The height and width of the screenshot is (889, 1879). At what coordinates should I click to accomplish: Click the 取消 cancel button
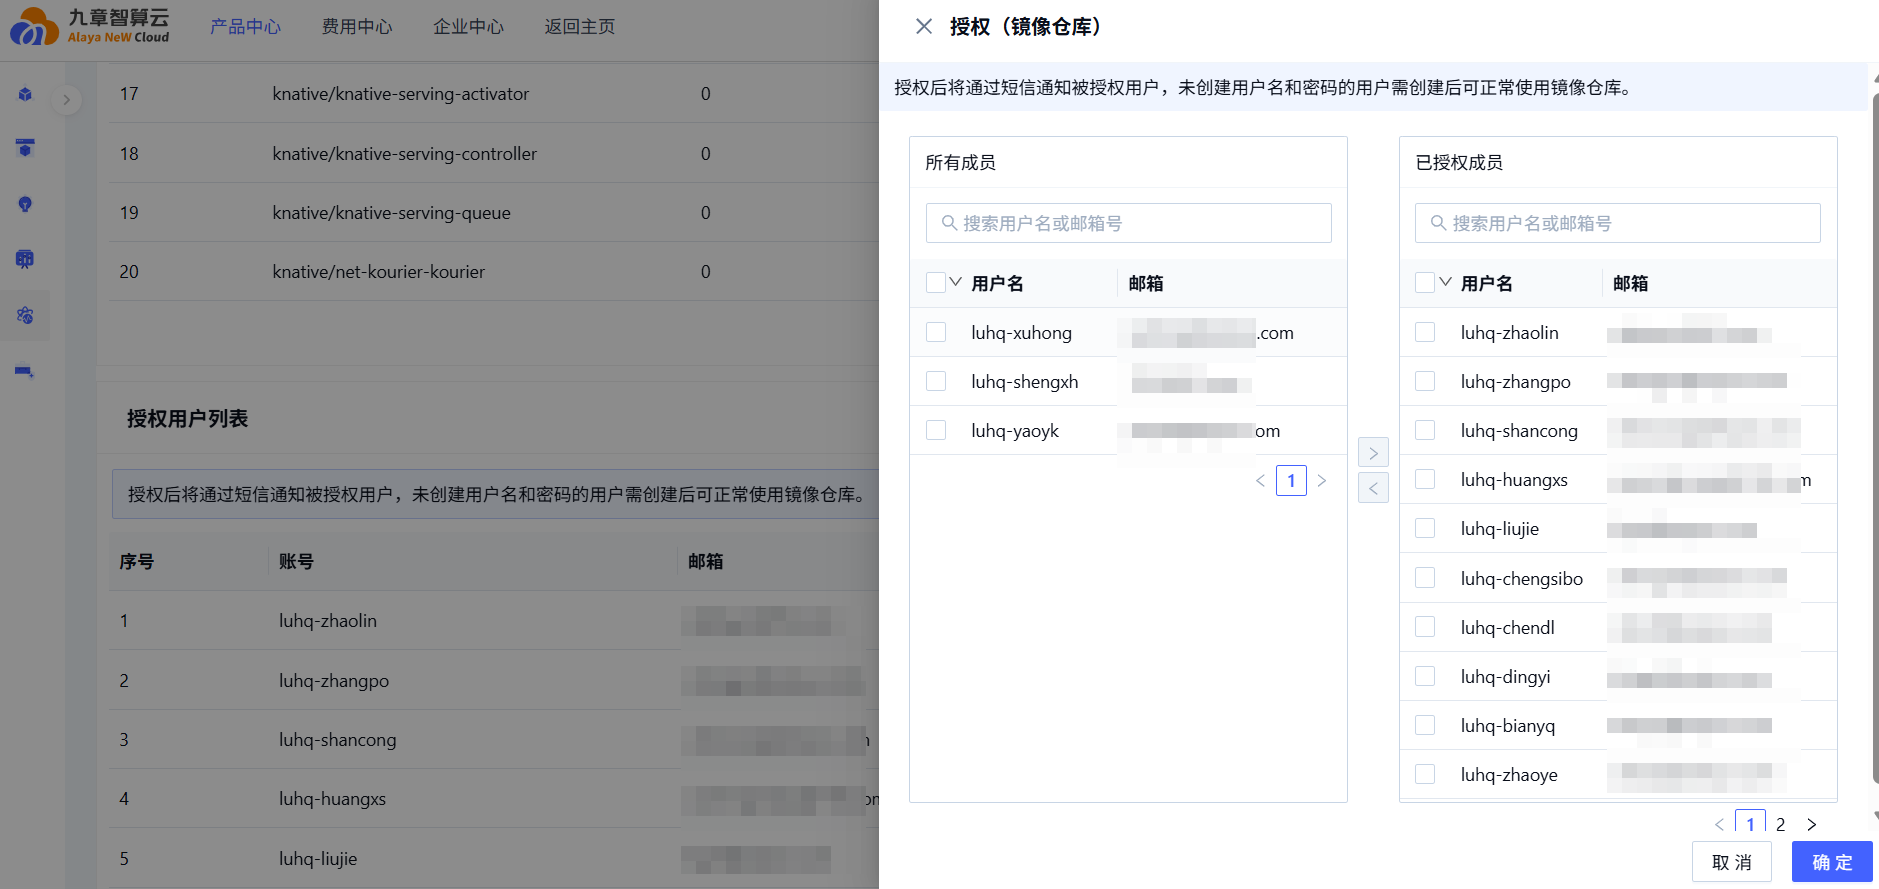pyautogui.click(x=1732, y=862)
